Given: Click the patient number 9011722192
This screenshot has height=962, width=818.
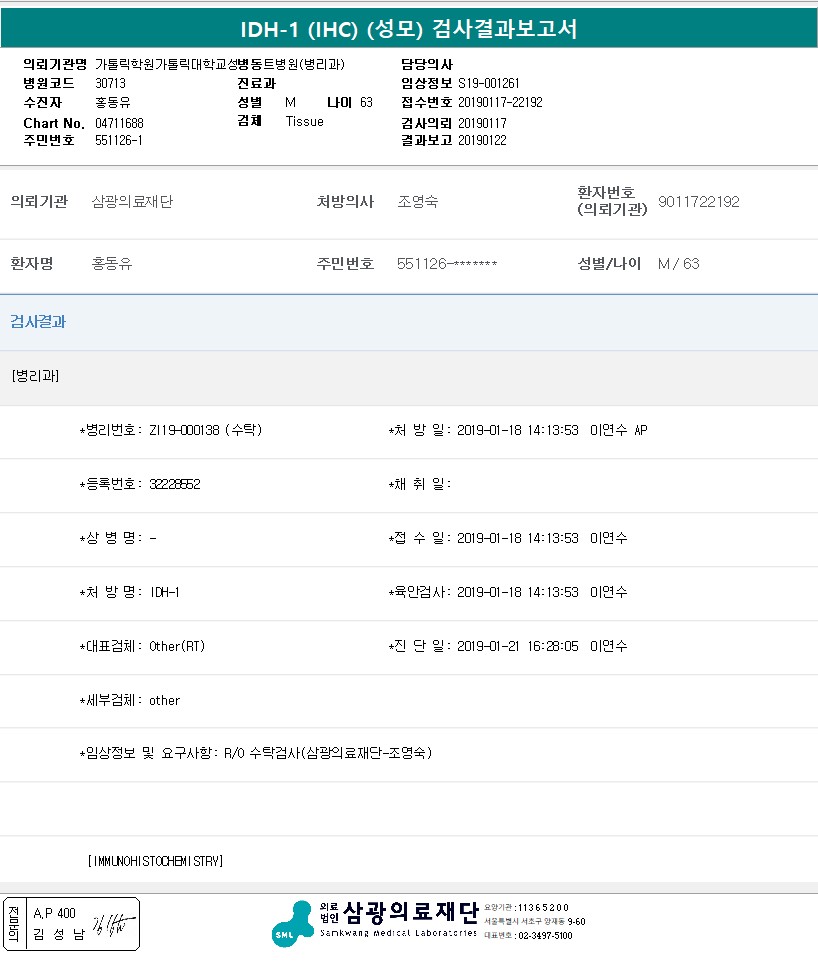Looking at the screenshot, I should (698, 202).
